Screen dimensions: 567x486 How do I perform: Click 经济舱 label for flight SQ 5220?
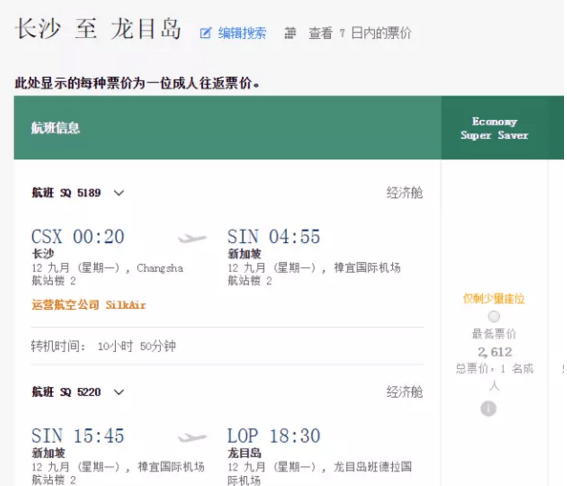coord(405,392)
